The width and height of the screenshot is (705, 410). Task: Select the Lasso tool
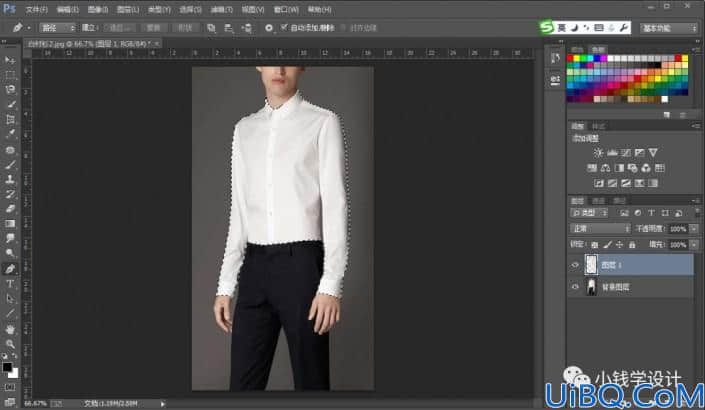pos(10,89)
